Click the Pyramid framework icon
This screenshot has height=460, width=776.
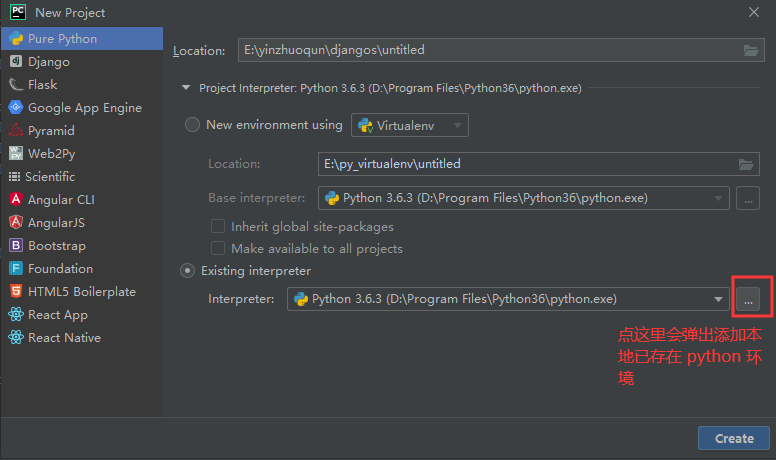[x=16, y=130]
